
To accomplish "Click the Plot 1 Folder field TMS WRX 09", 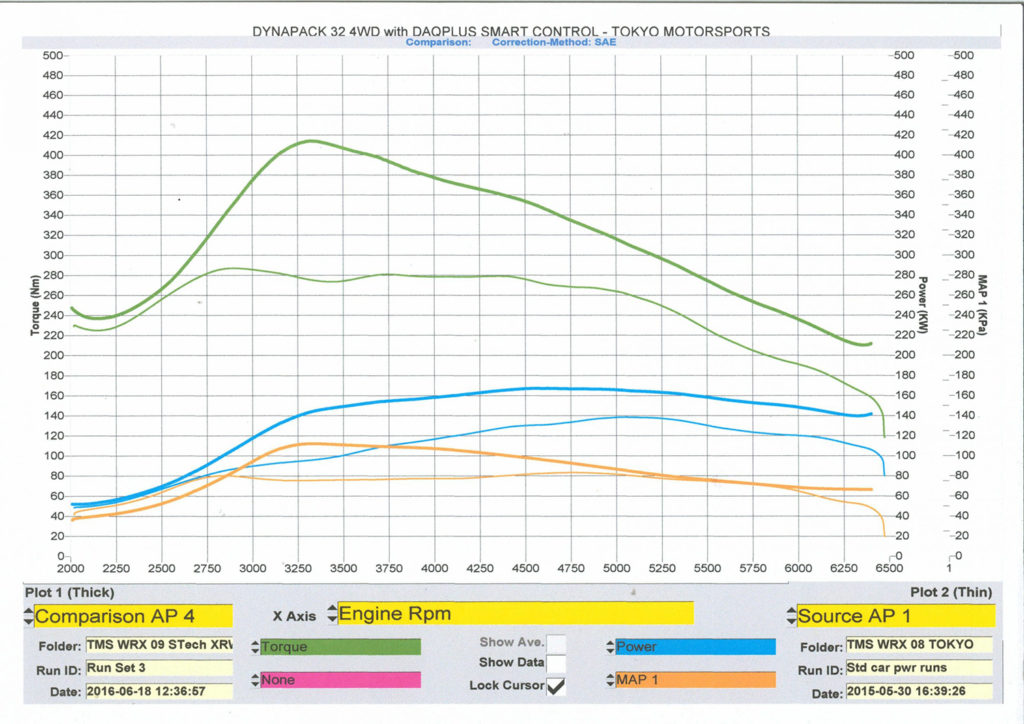I will point(158,645).
